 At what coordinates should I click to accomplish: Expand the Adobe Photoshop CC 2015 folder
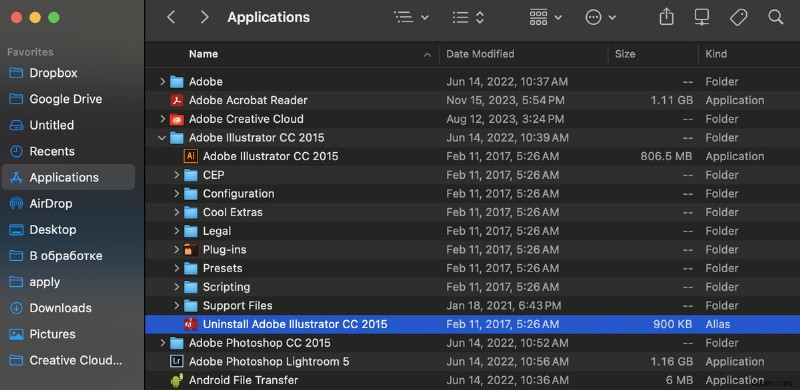(162, 343)
